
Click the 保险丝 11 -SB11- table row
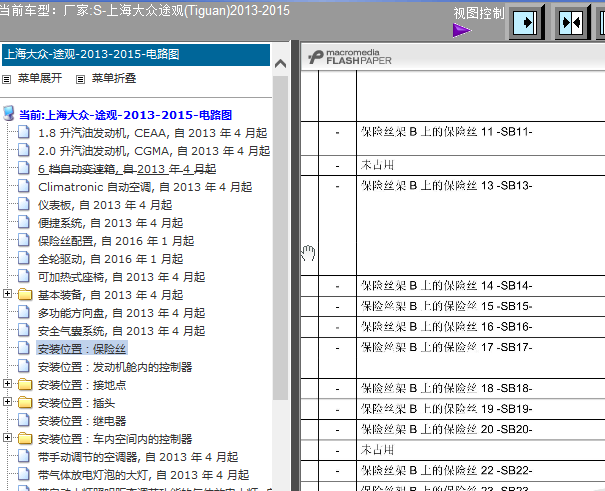coord(453,138)
